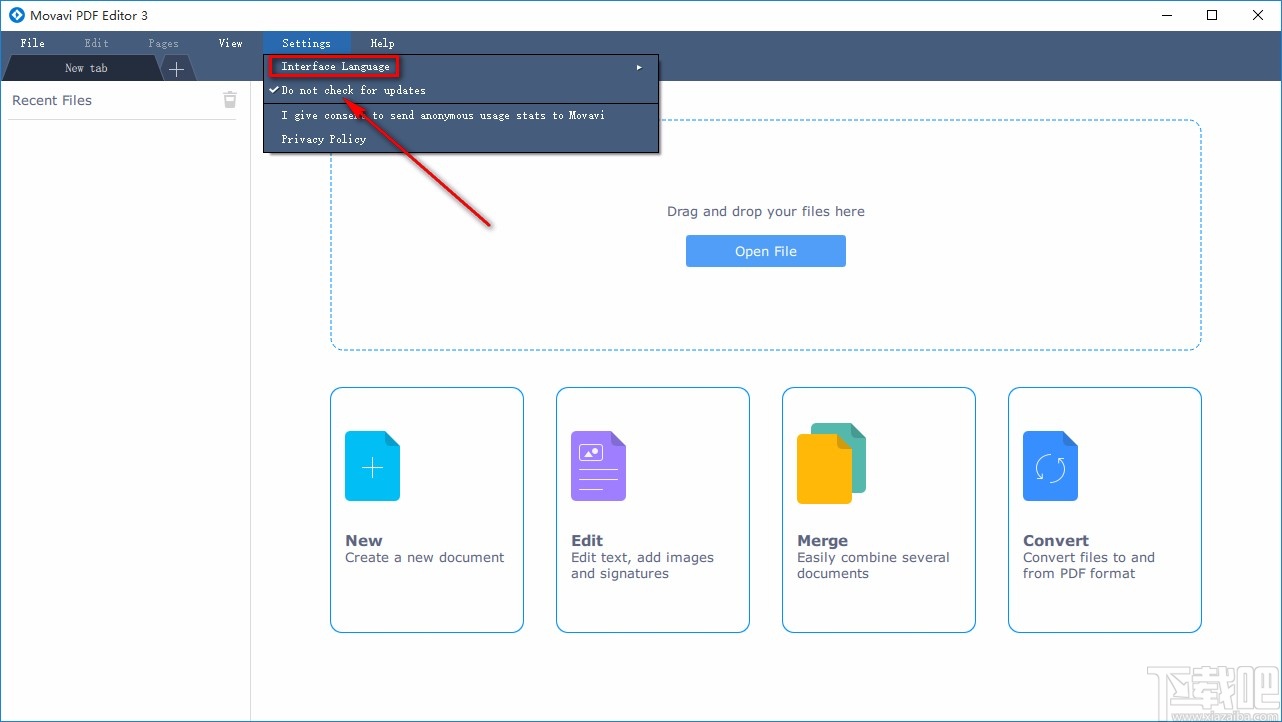Add a new tab with plus icon
The width and height of the screenshot is (1282, 722).
[176, 69]
